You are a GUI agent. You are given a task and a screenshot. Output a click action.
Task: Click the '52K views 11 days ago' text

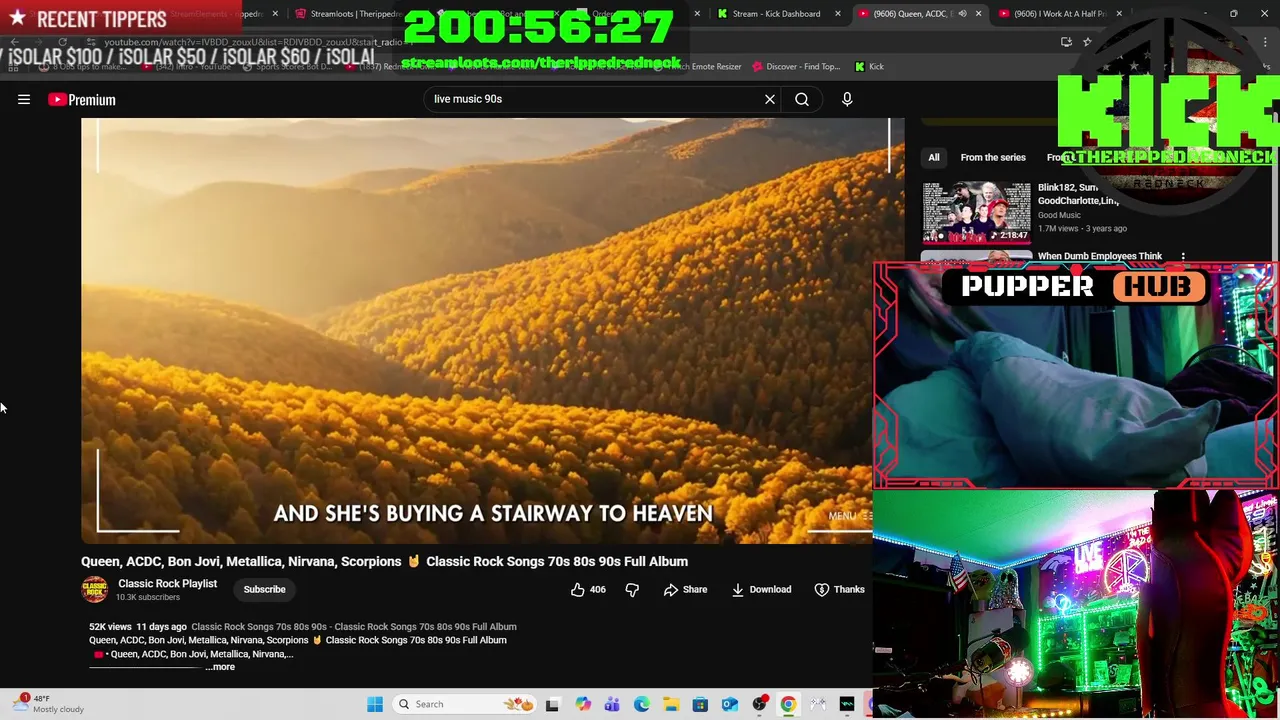click(x=138, y=627)
